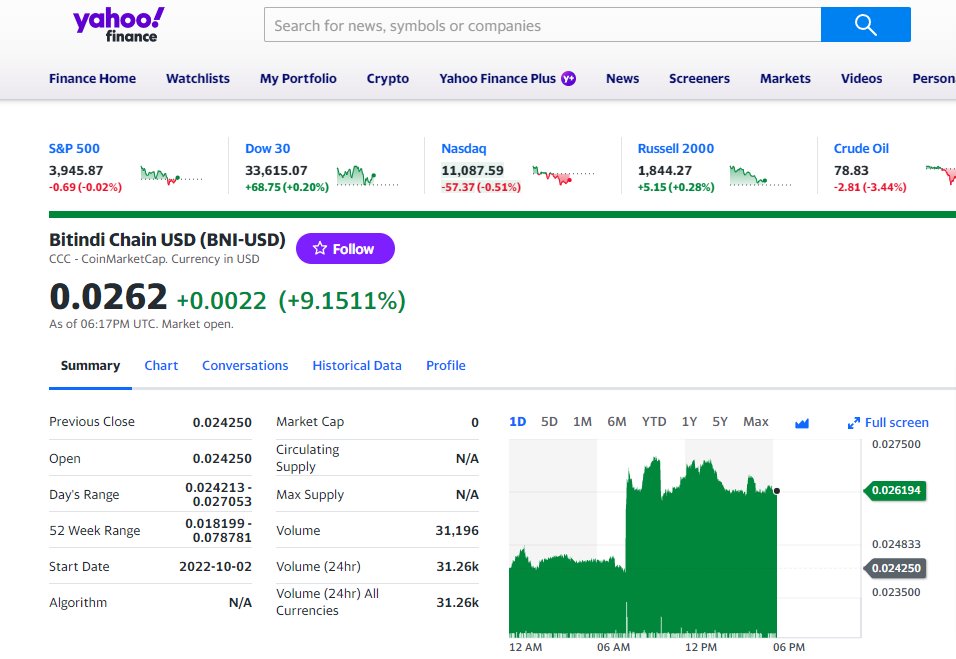Screen dimensions: 956x659
Task: Select the 1D chart range
Action: click(x=518, y=422)
